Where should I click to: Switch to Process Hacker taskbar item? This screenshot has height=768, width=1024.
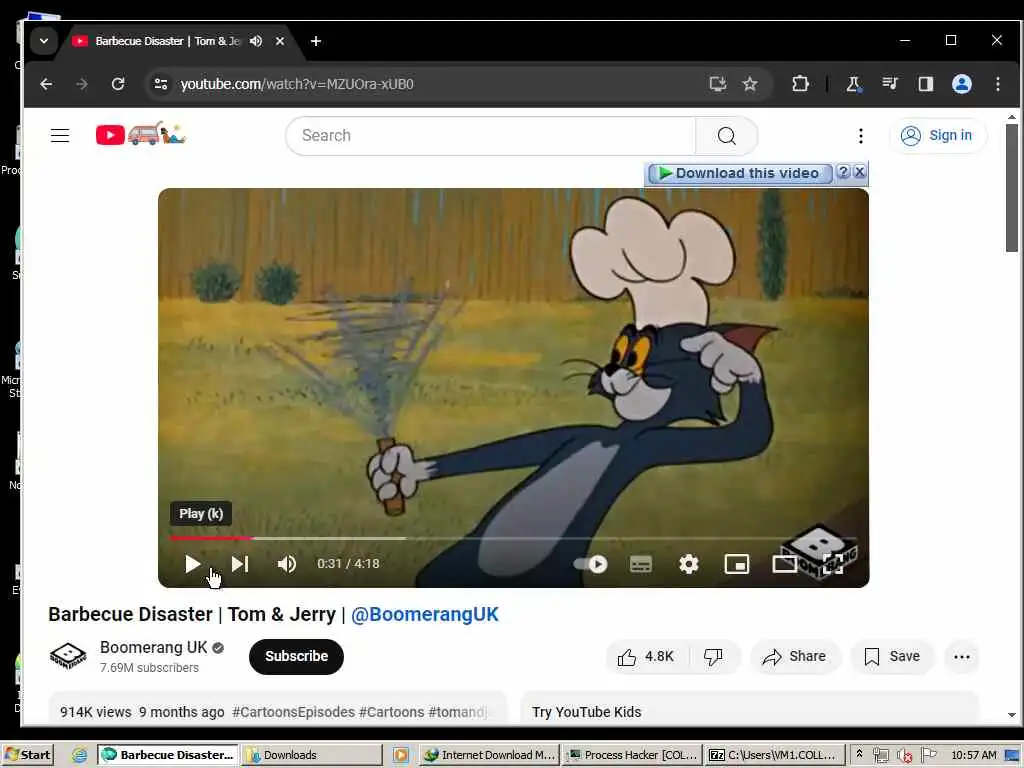coord(632,755)
